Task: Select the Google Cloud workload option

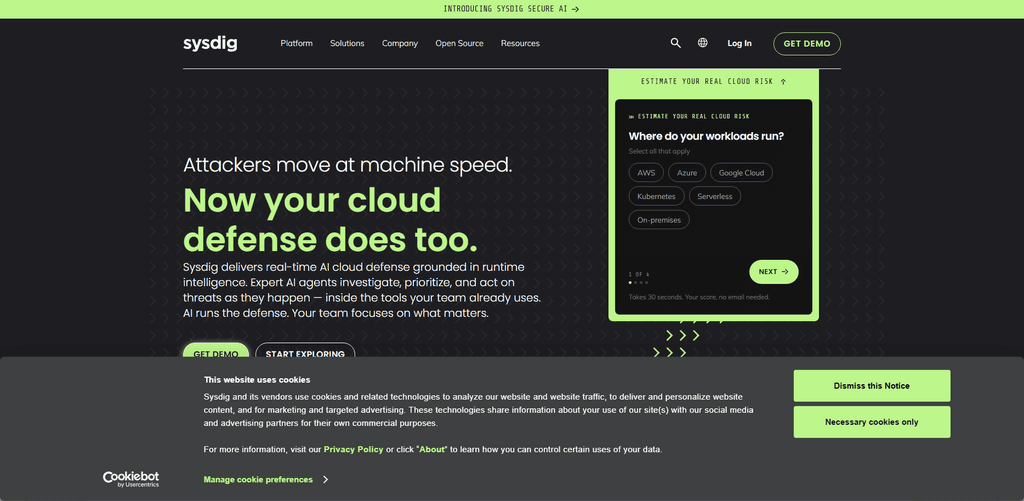Action: point(741,173)
